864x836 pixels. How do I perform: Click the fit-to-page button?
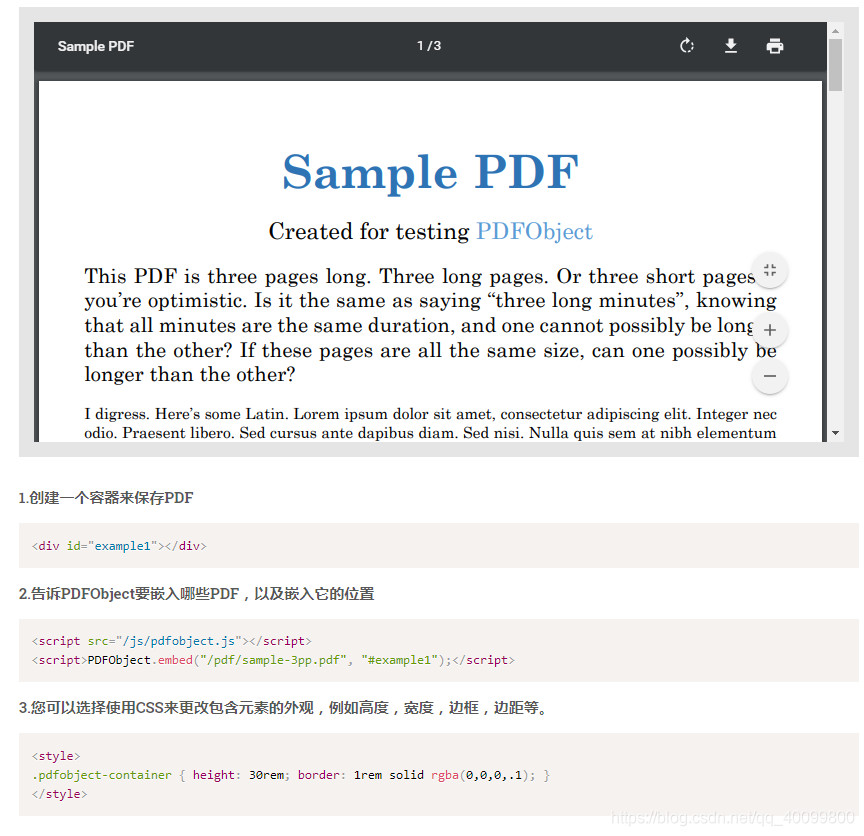pos(770,270)
